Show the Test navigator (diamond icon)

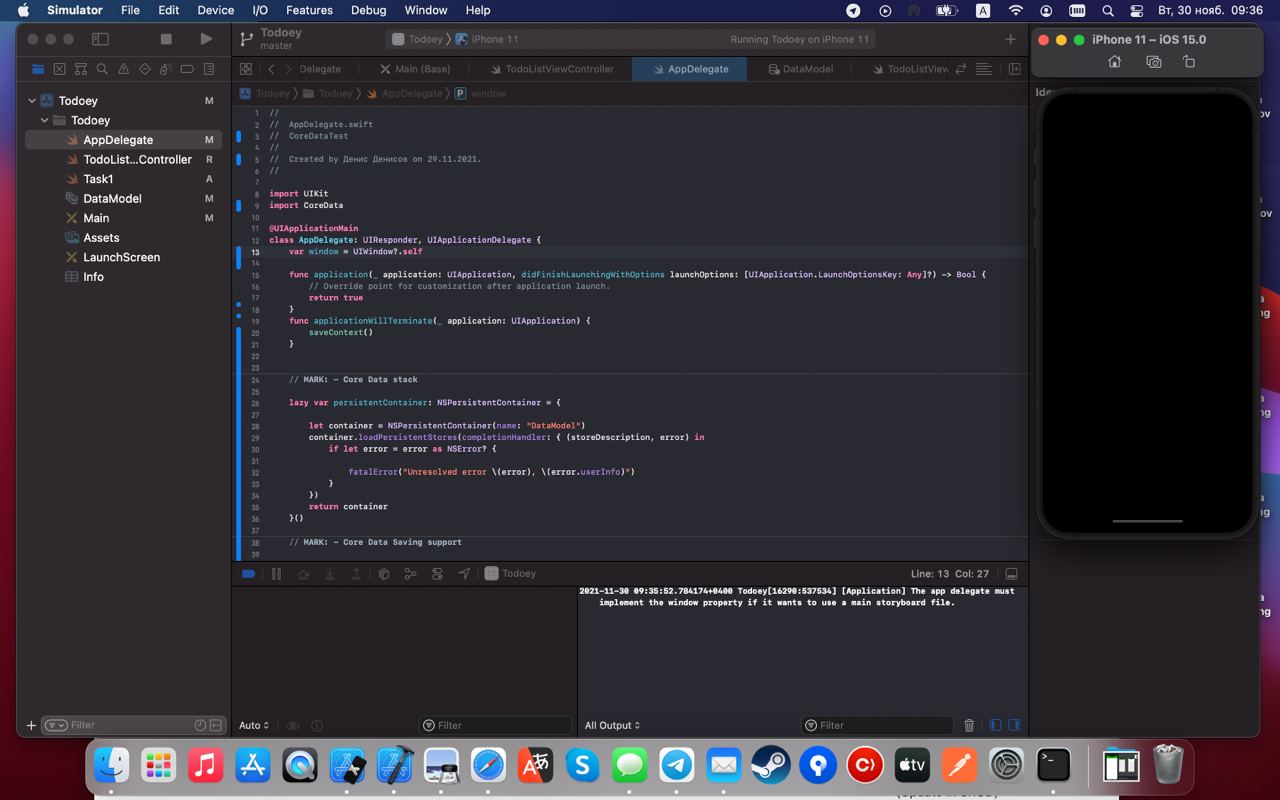145,69
